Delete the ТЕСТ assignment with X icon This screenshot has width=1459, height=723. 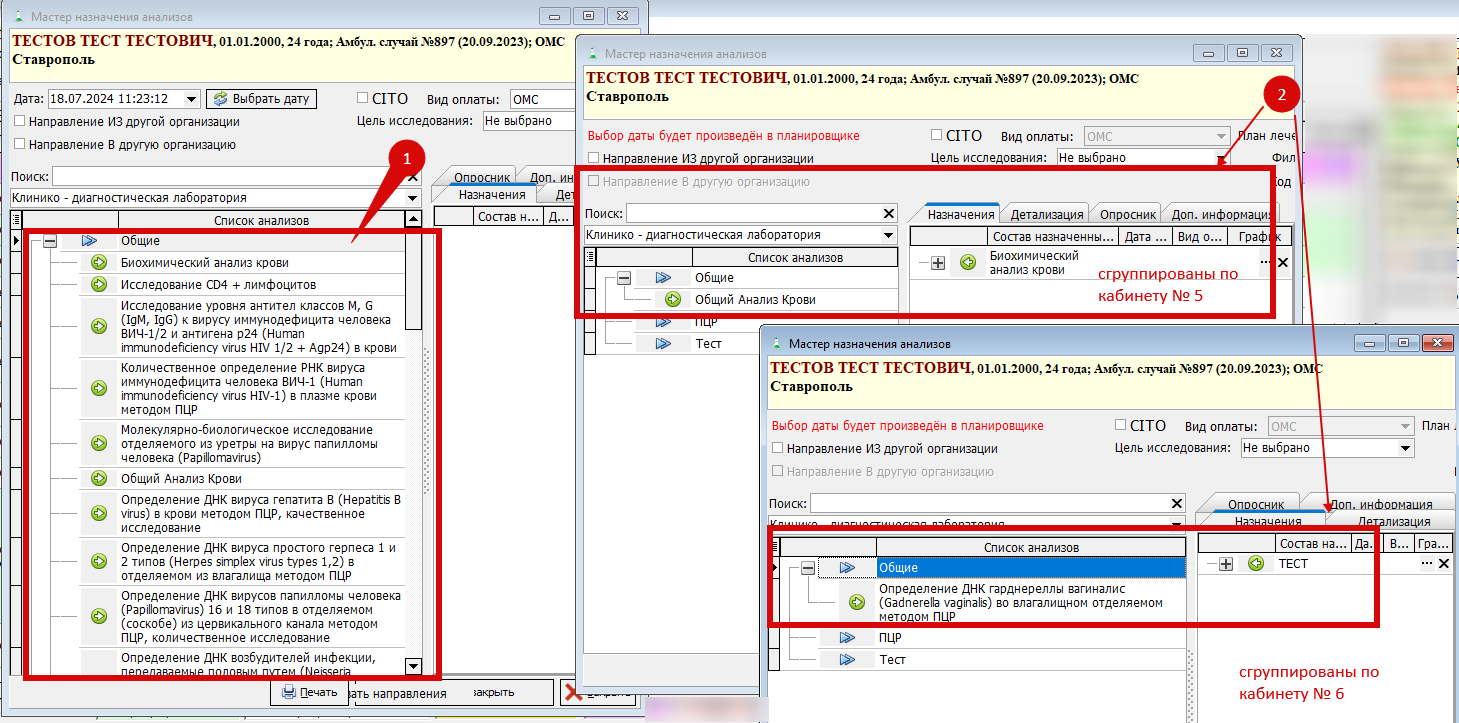[1443, 564]
